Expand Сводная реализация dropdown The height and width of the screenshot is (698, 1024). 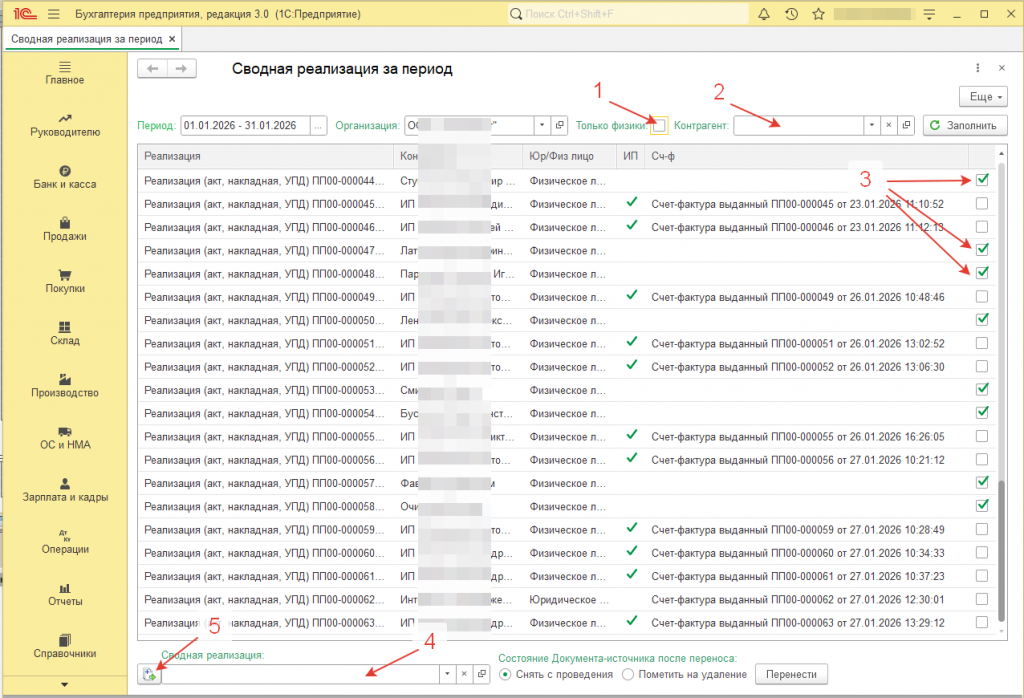447,674
